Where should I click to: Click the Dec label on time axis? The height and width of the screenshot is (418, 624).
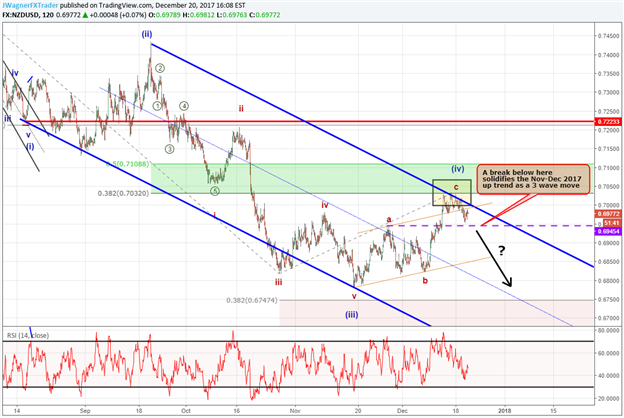[402, 410]
